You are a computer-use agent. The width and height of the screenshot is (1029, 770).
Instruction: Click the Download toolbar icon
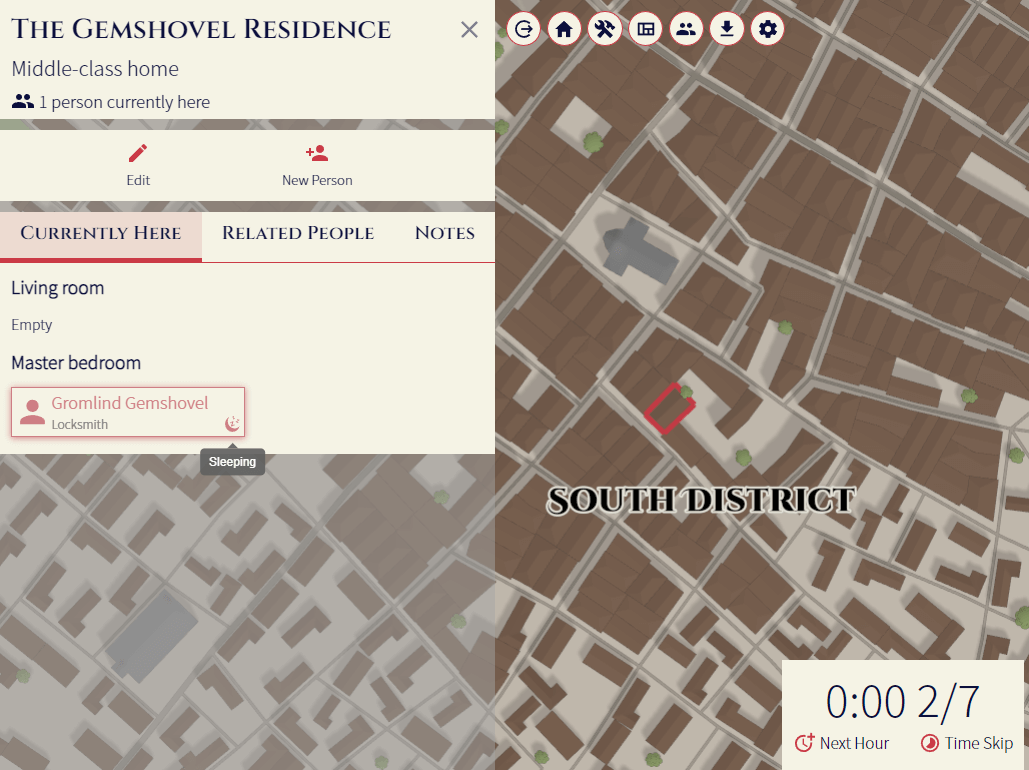pos(727,29)
